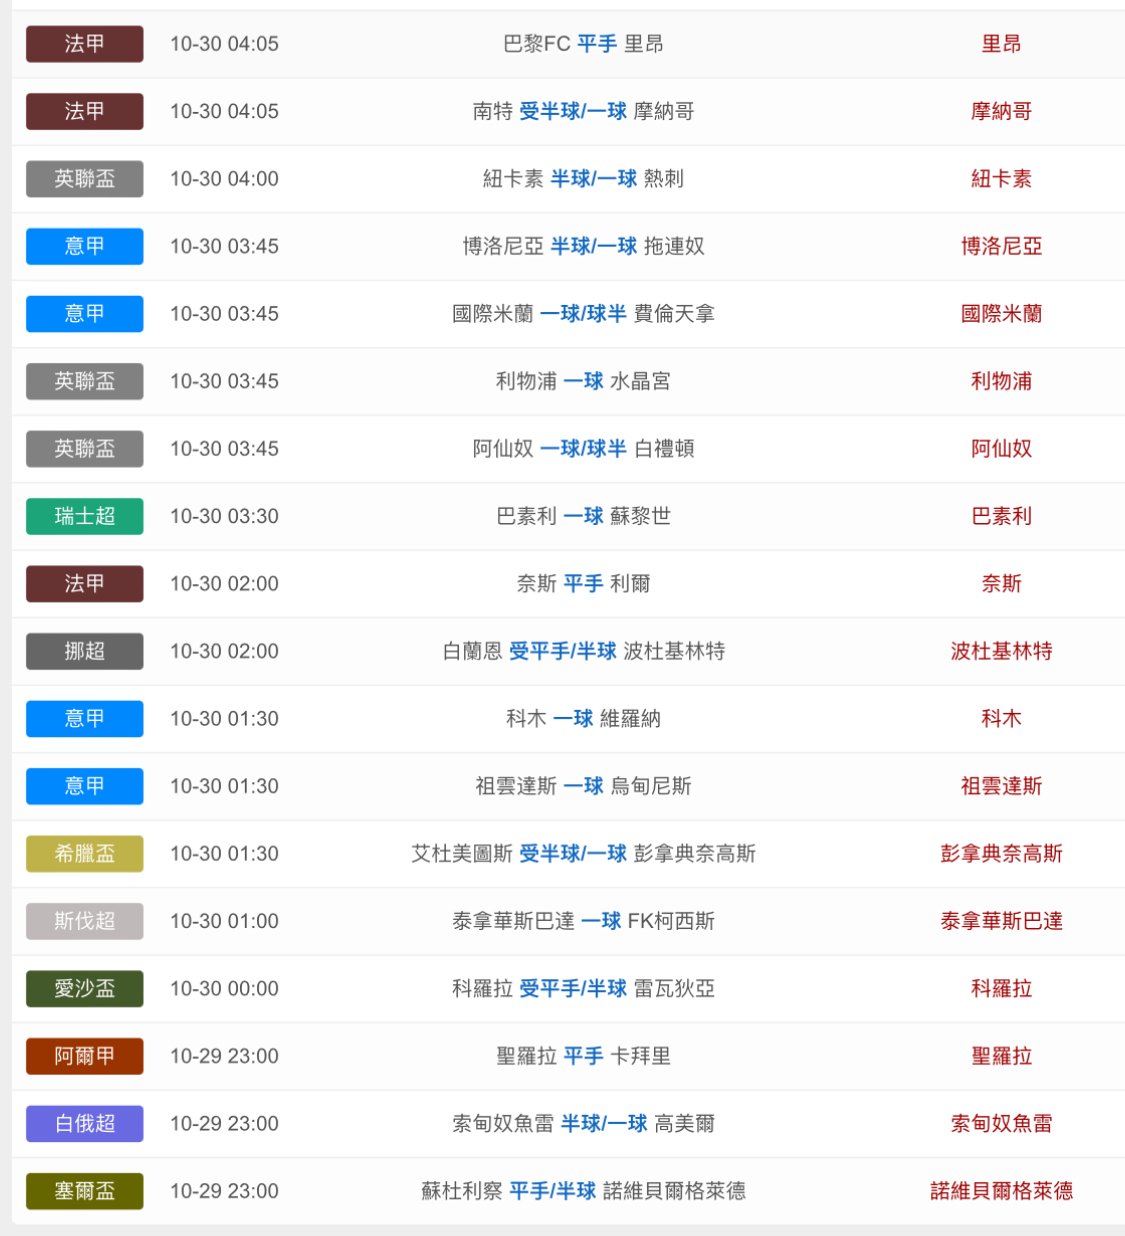Open the 阿爾甲 league badge
The height and width of the screenshot is (1236, 1125).
click(84, 1056)
